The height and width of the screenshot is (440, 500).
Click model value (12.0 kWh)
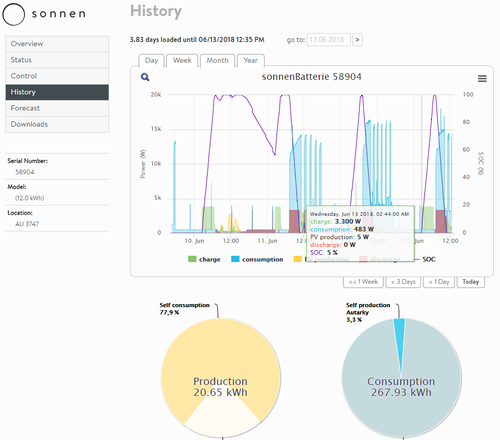pyautogui.click(x=29, y=198)
